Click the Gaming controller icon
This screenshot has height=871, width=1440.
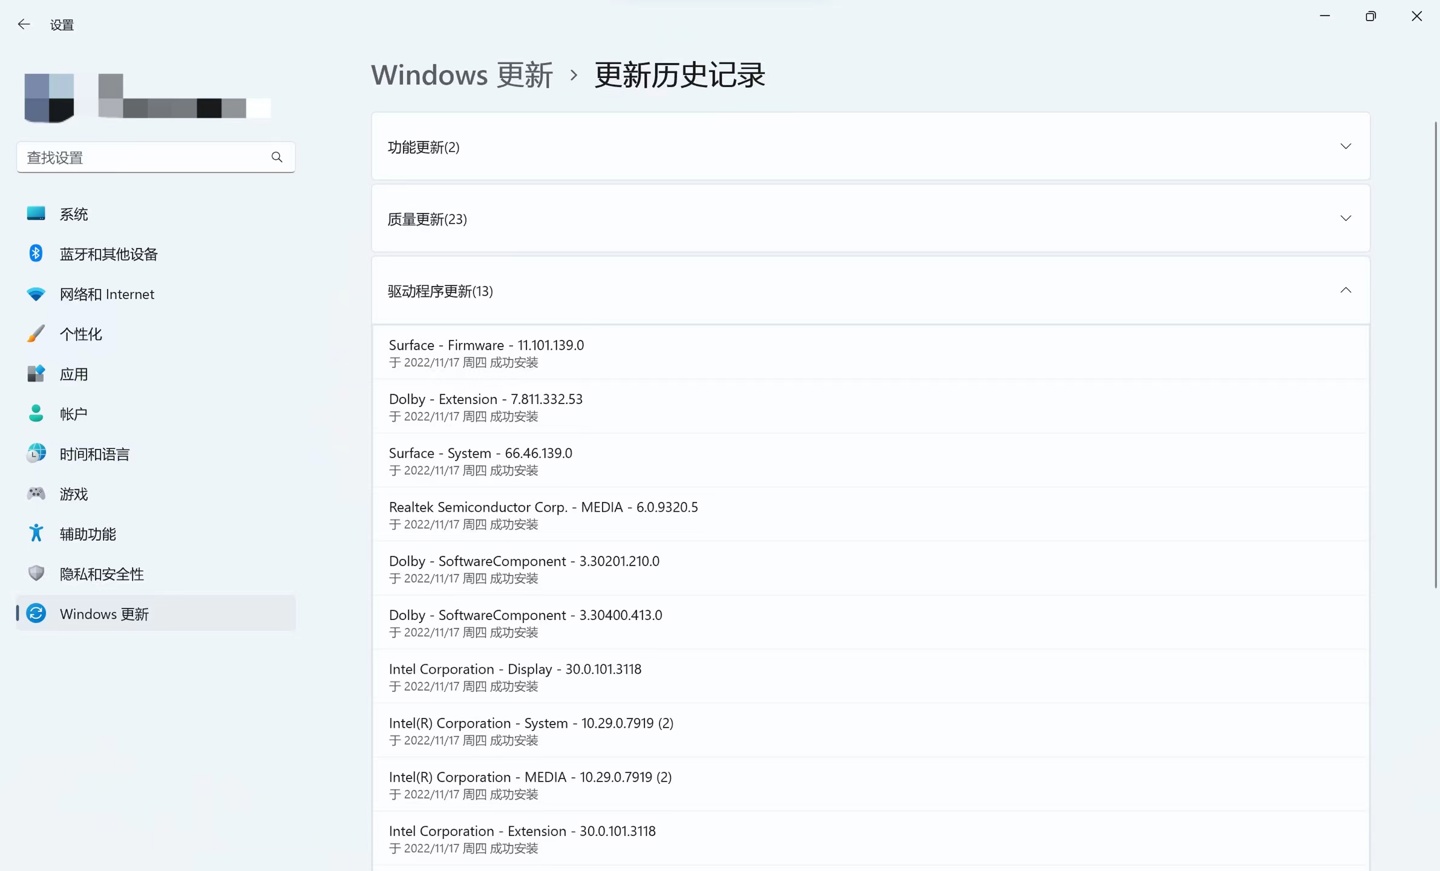coord(36,493)
